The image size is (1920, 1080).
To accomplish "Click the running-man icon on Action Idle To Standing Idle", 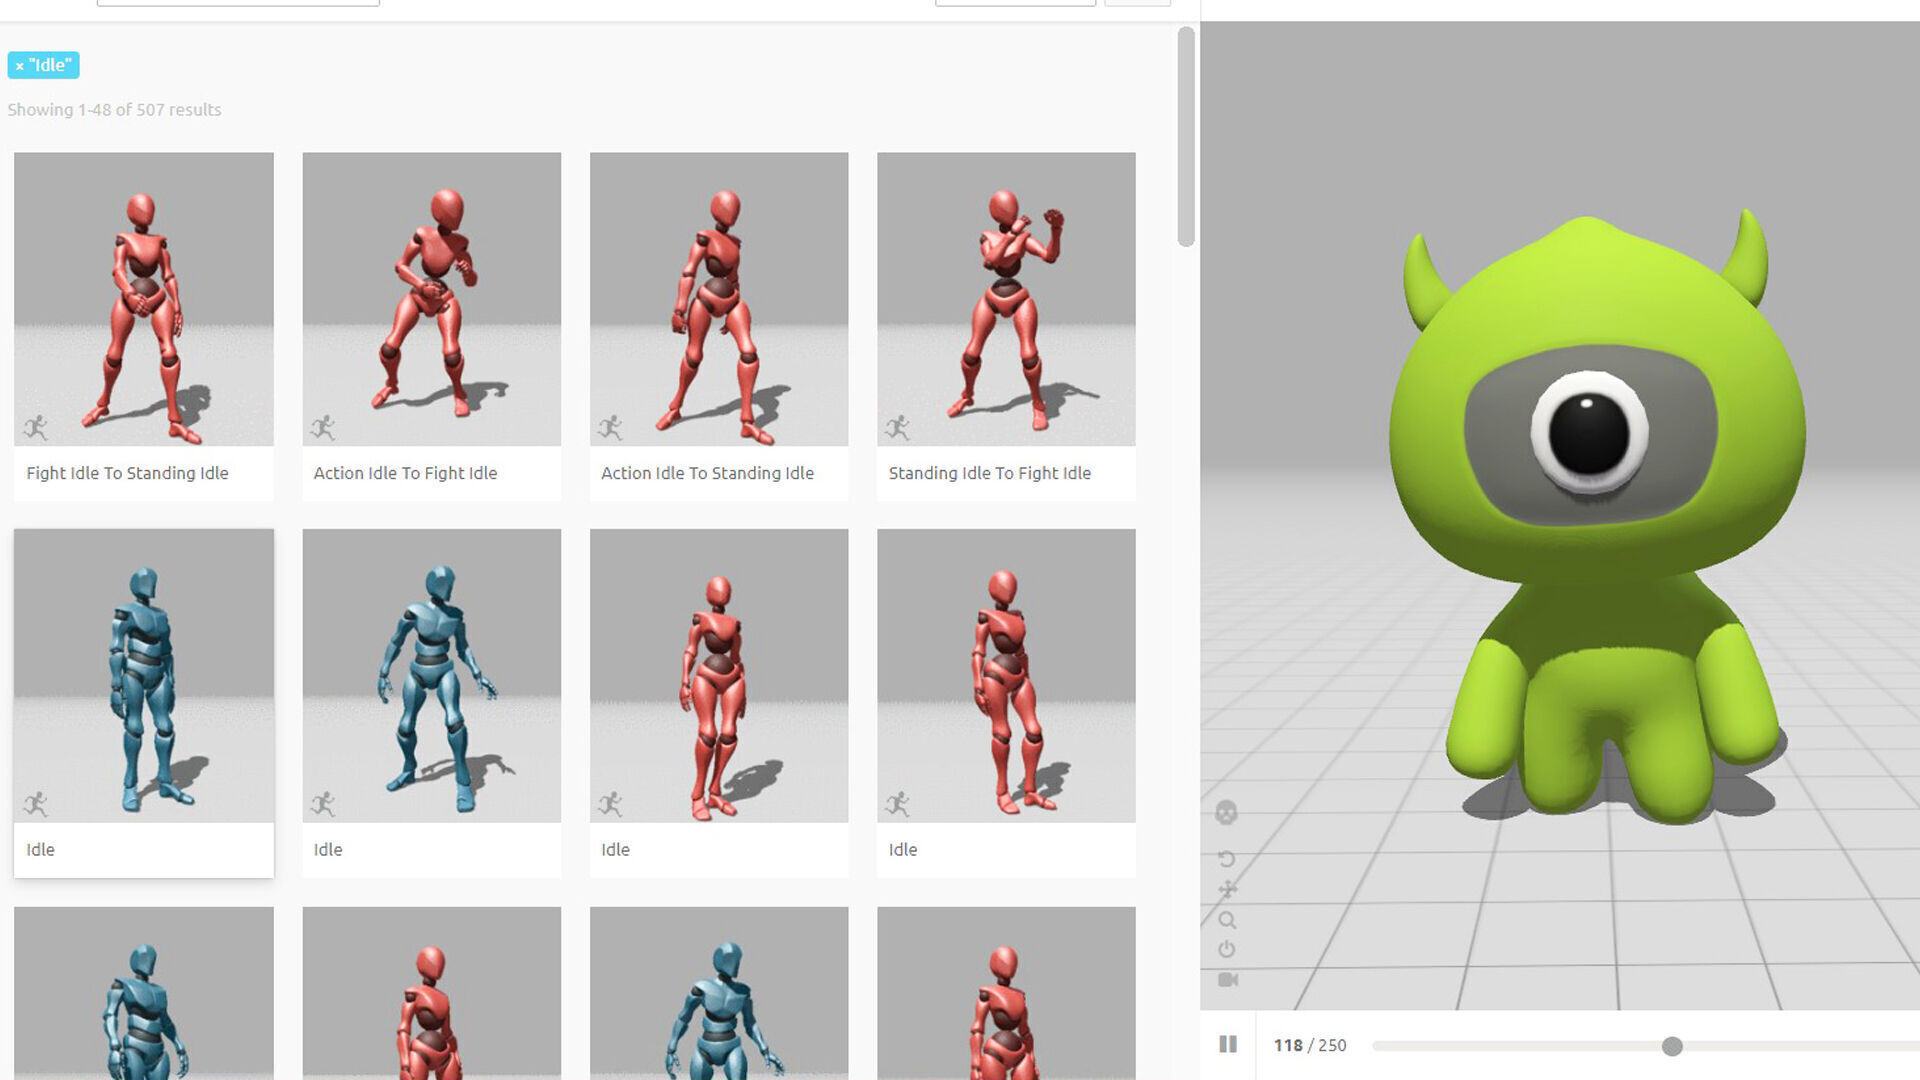I will pyautogui.click(x=611, y=428).
